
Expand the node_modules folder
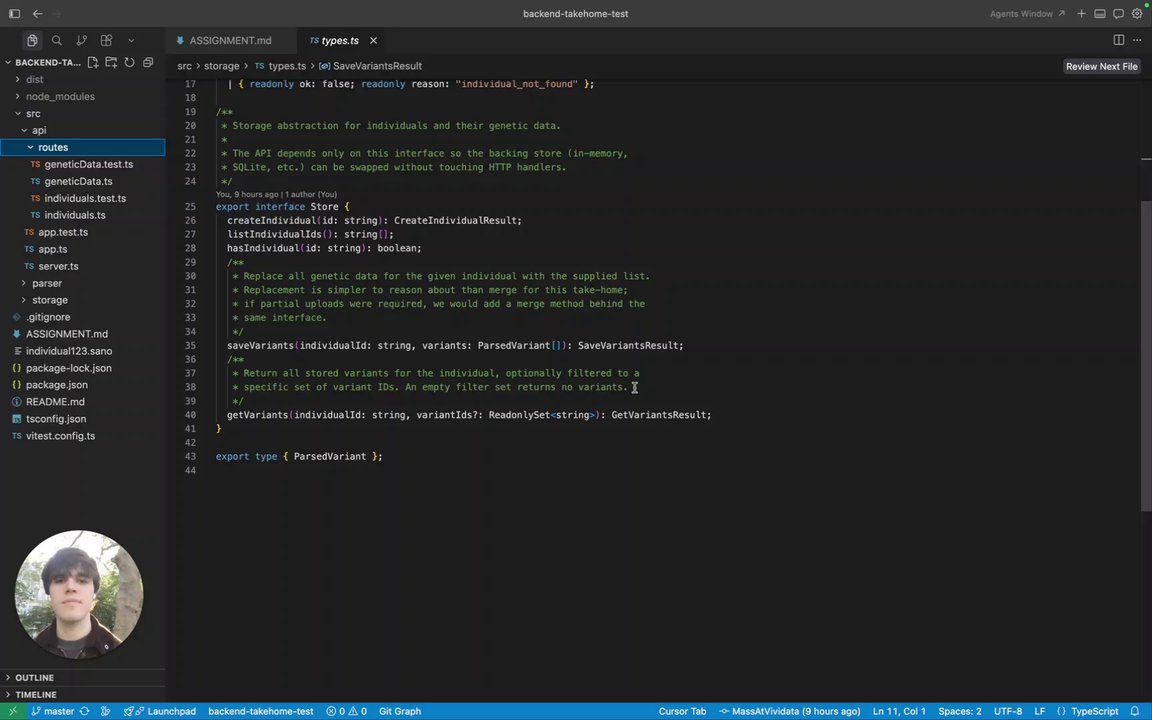60,96
